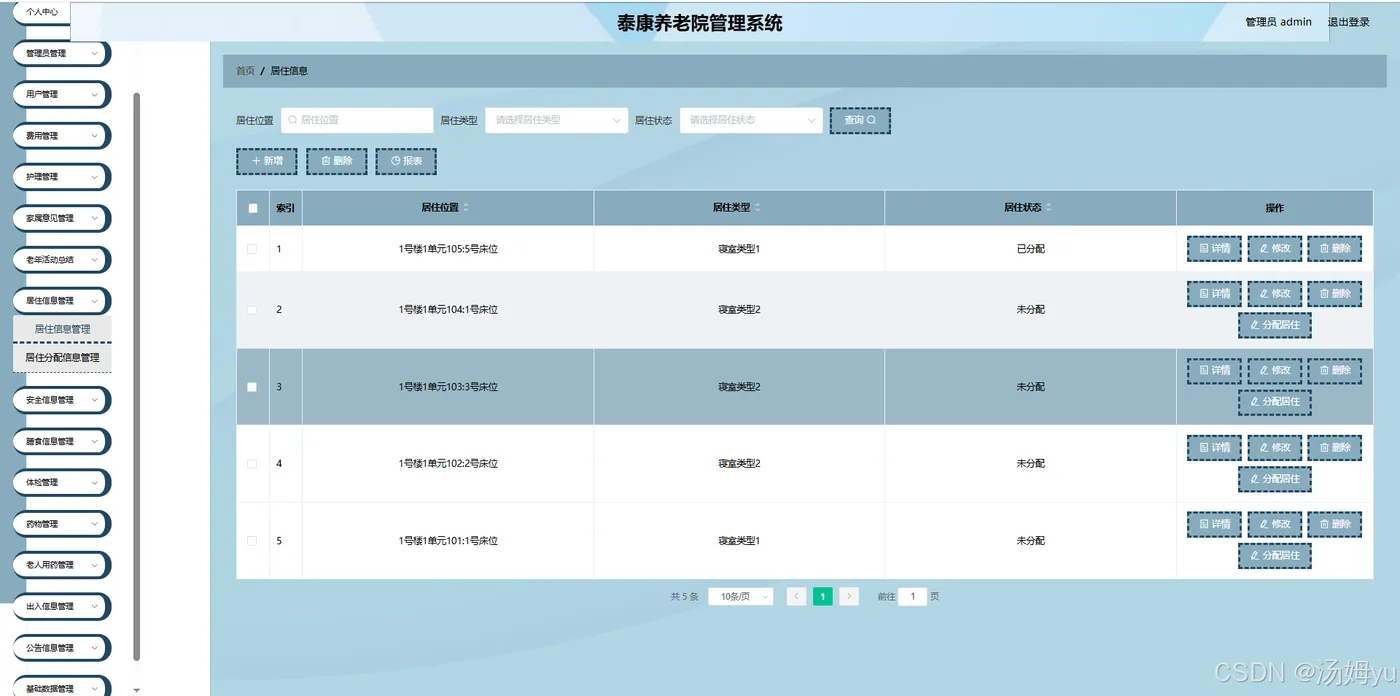Image resolution: width=1400 pixels, height=696 pixels.
Task: Click 修改 for row 1
Action: [x=1275, y=249]
